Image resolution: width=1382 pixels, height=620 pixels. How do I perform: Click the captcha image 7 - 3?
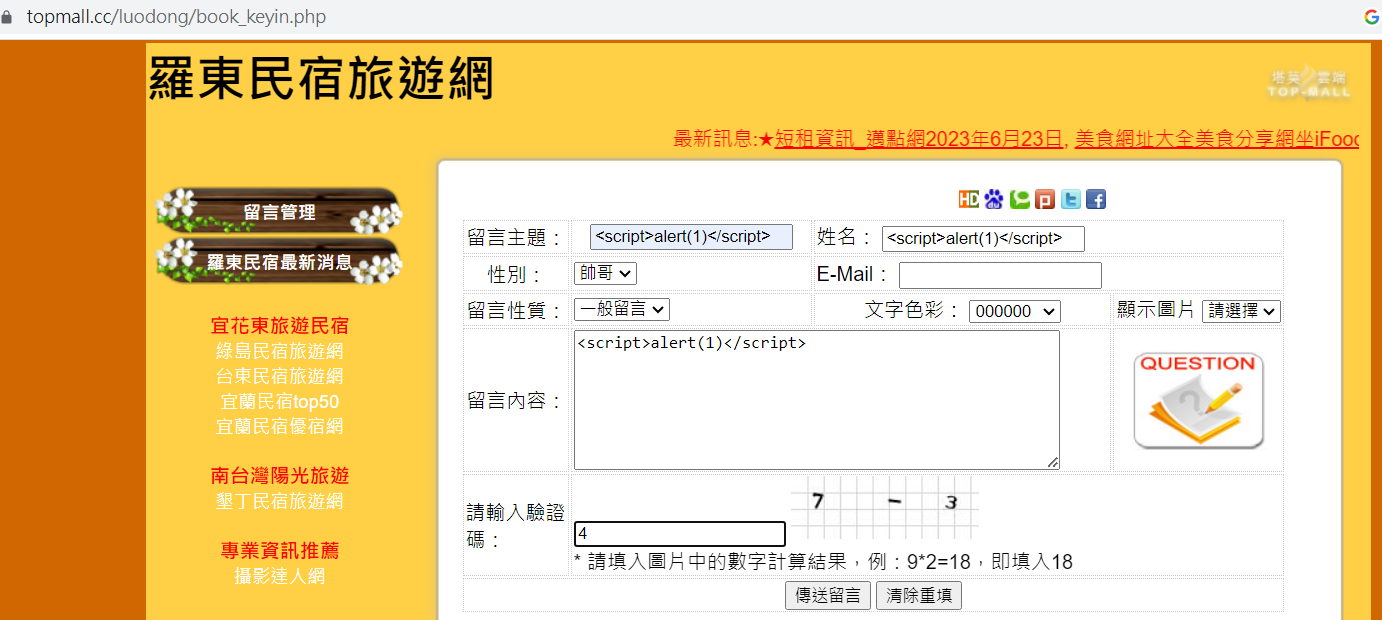(884, 508)
